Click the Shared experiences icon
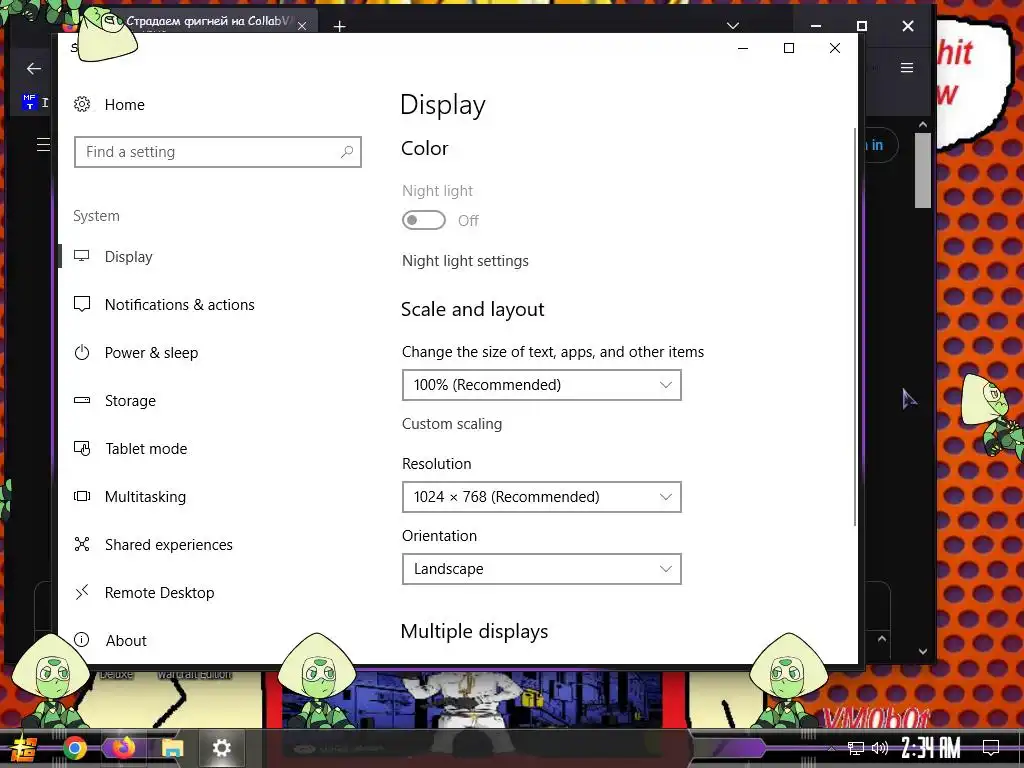The width and height of the screenshot is (1024, 768). point(82,545)
